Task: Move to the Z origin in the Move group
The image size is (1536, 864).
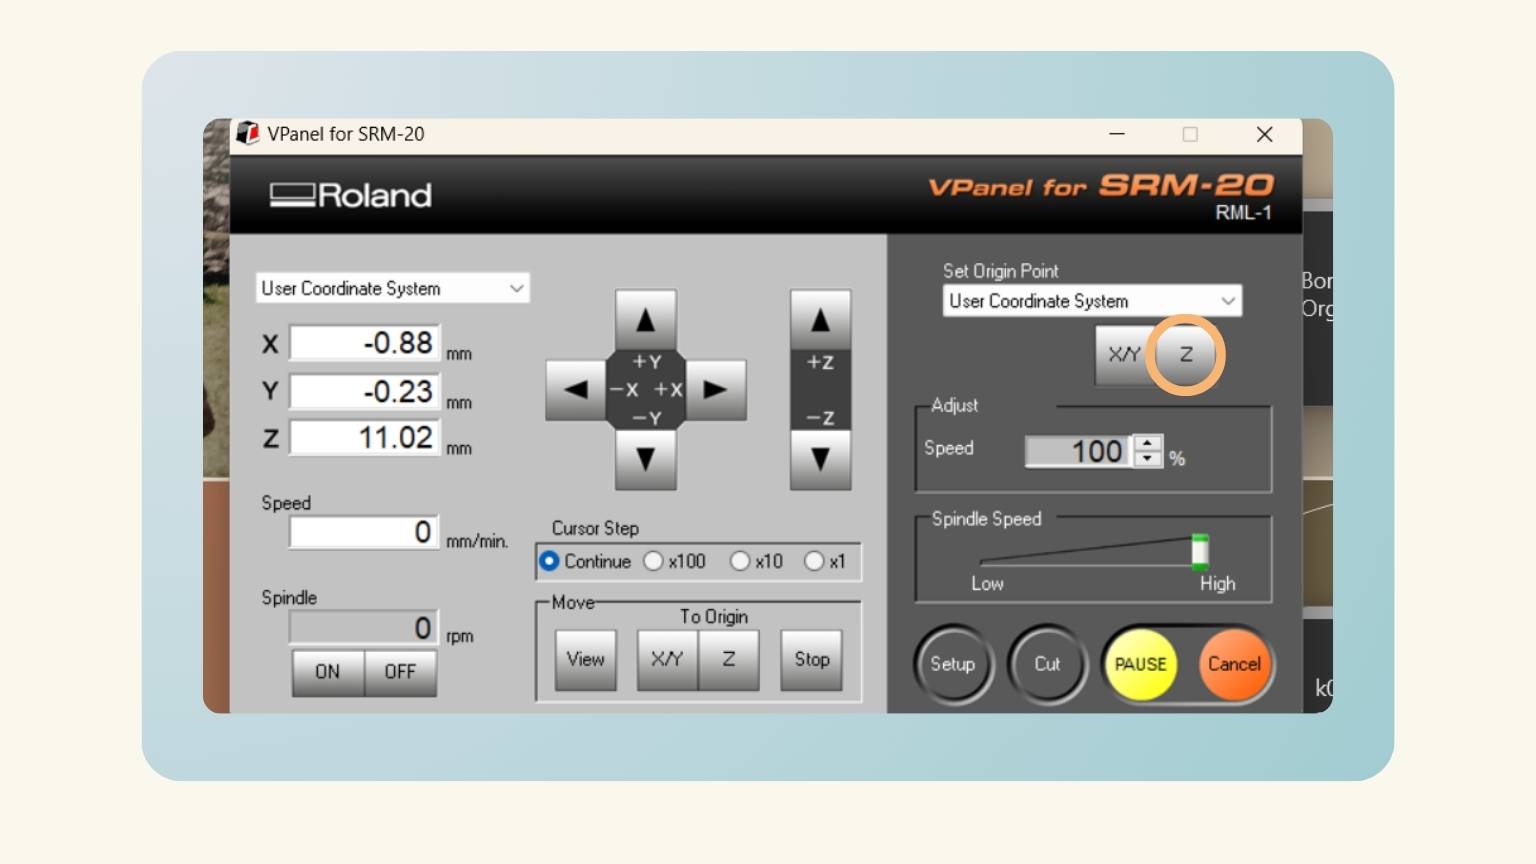Action: (x=729, y=659)
